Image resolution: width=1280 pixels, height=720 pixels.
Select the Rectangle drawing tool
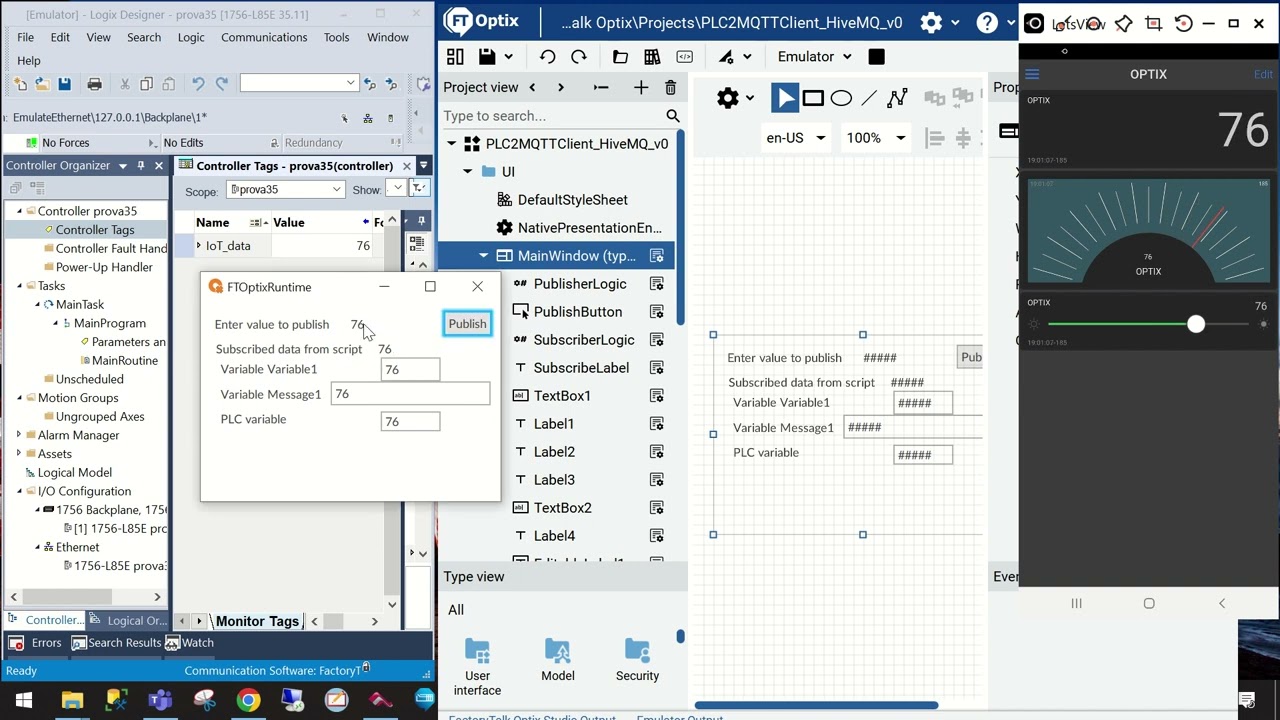813,98
